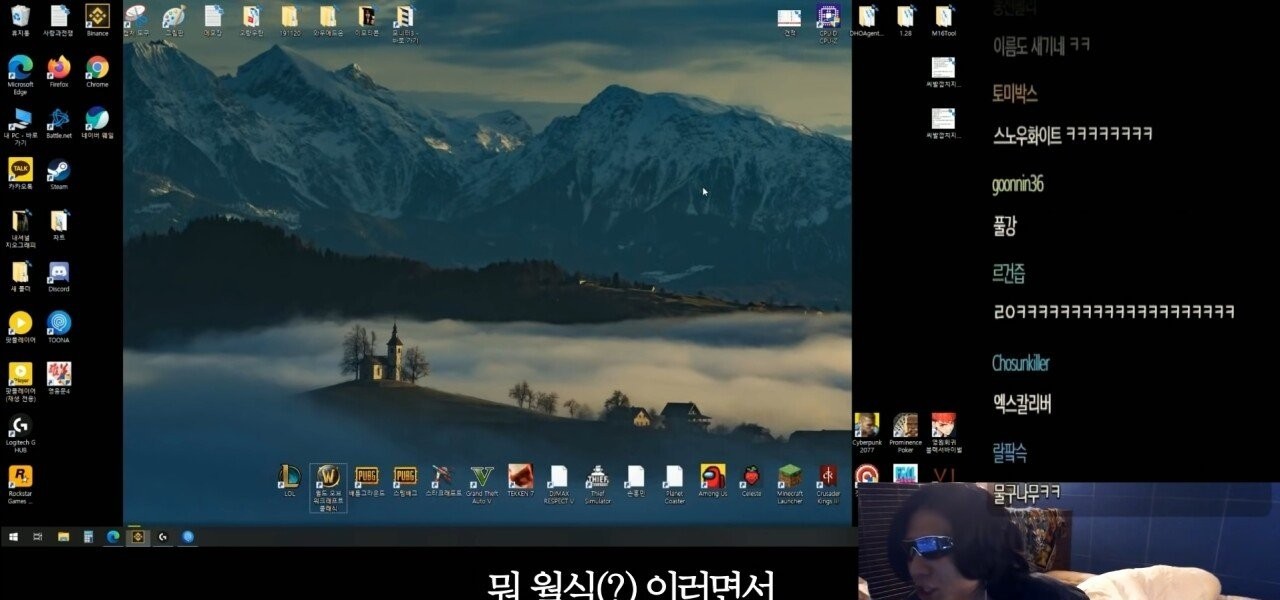Select the Cyberpunk 2077 desktop icon
The height and width of the screenshot is (600, 1280).
pos(867,426)
